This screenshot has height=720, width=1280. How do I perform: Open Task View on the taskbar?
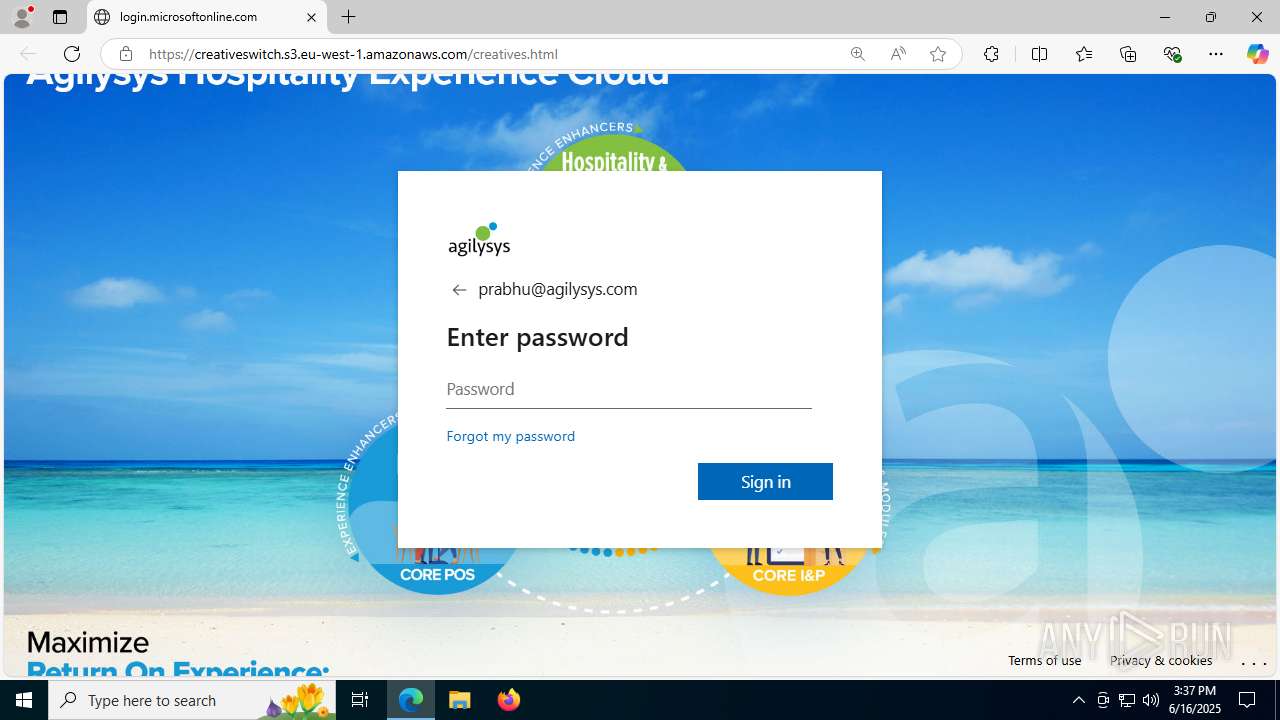point(361,700)
